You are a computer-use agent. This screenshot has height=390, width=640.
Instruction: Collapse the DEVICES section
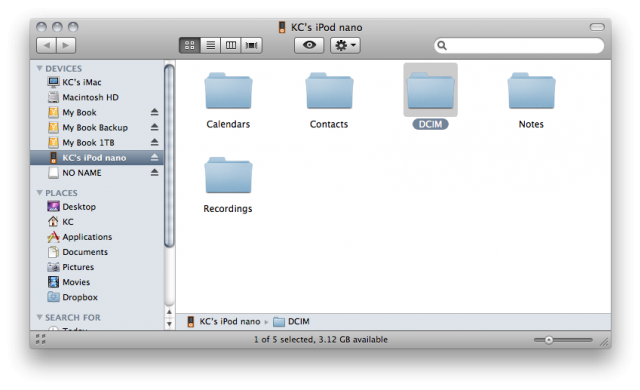pyautogui.click(x=40, y=68)
